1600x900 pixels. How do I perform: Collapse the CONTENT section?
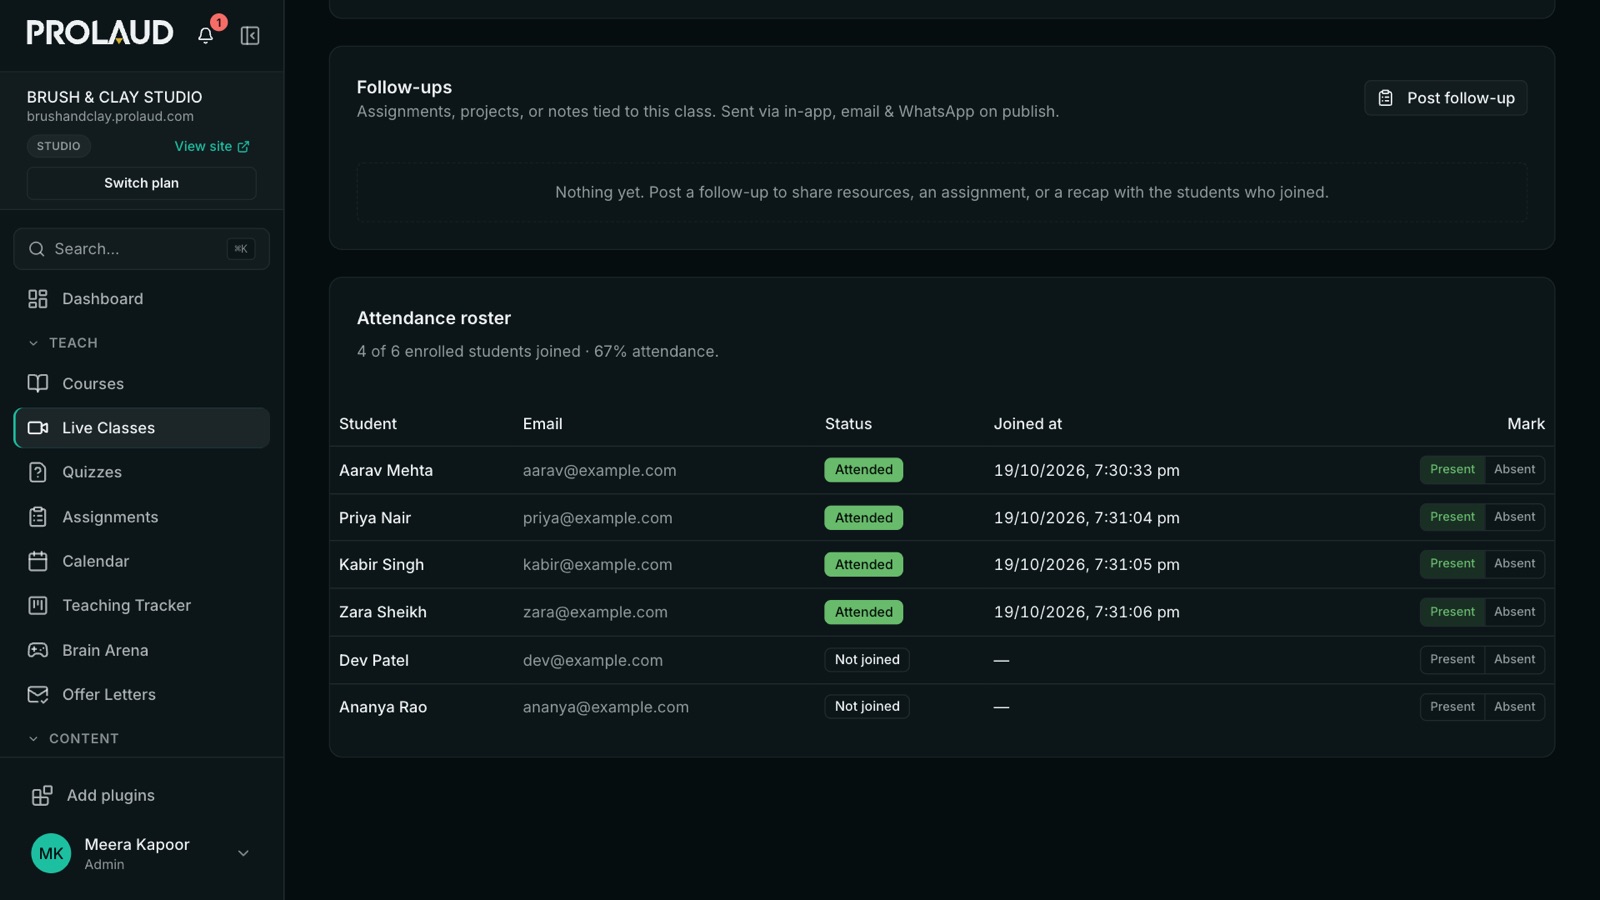(73, 739)
